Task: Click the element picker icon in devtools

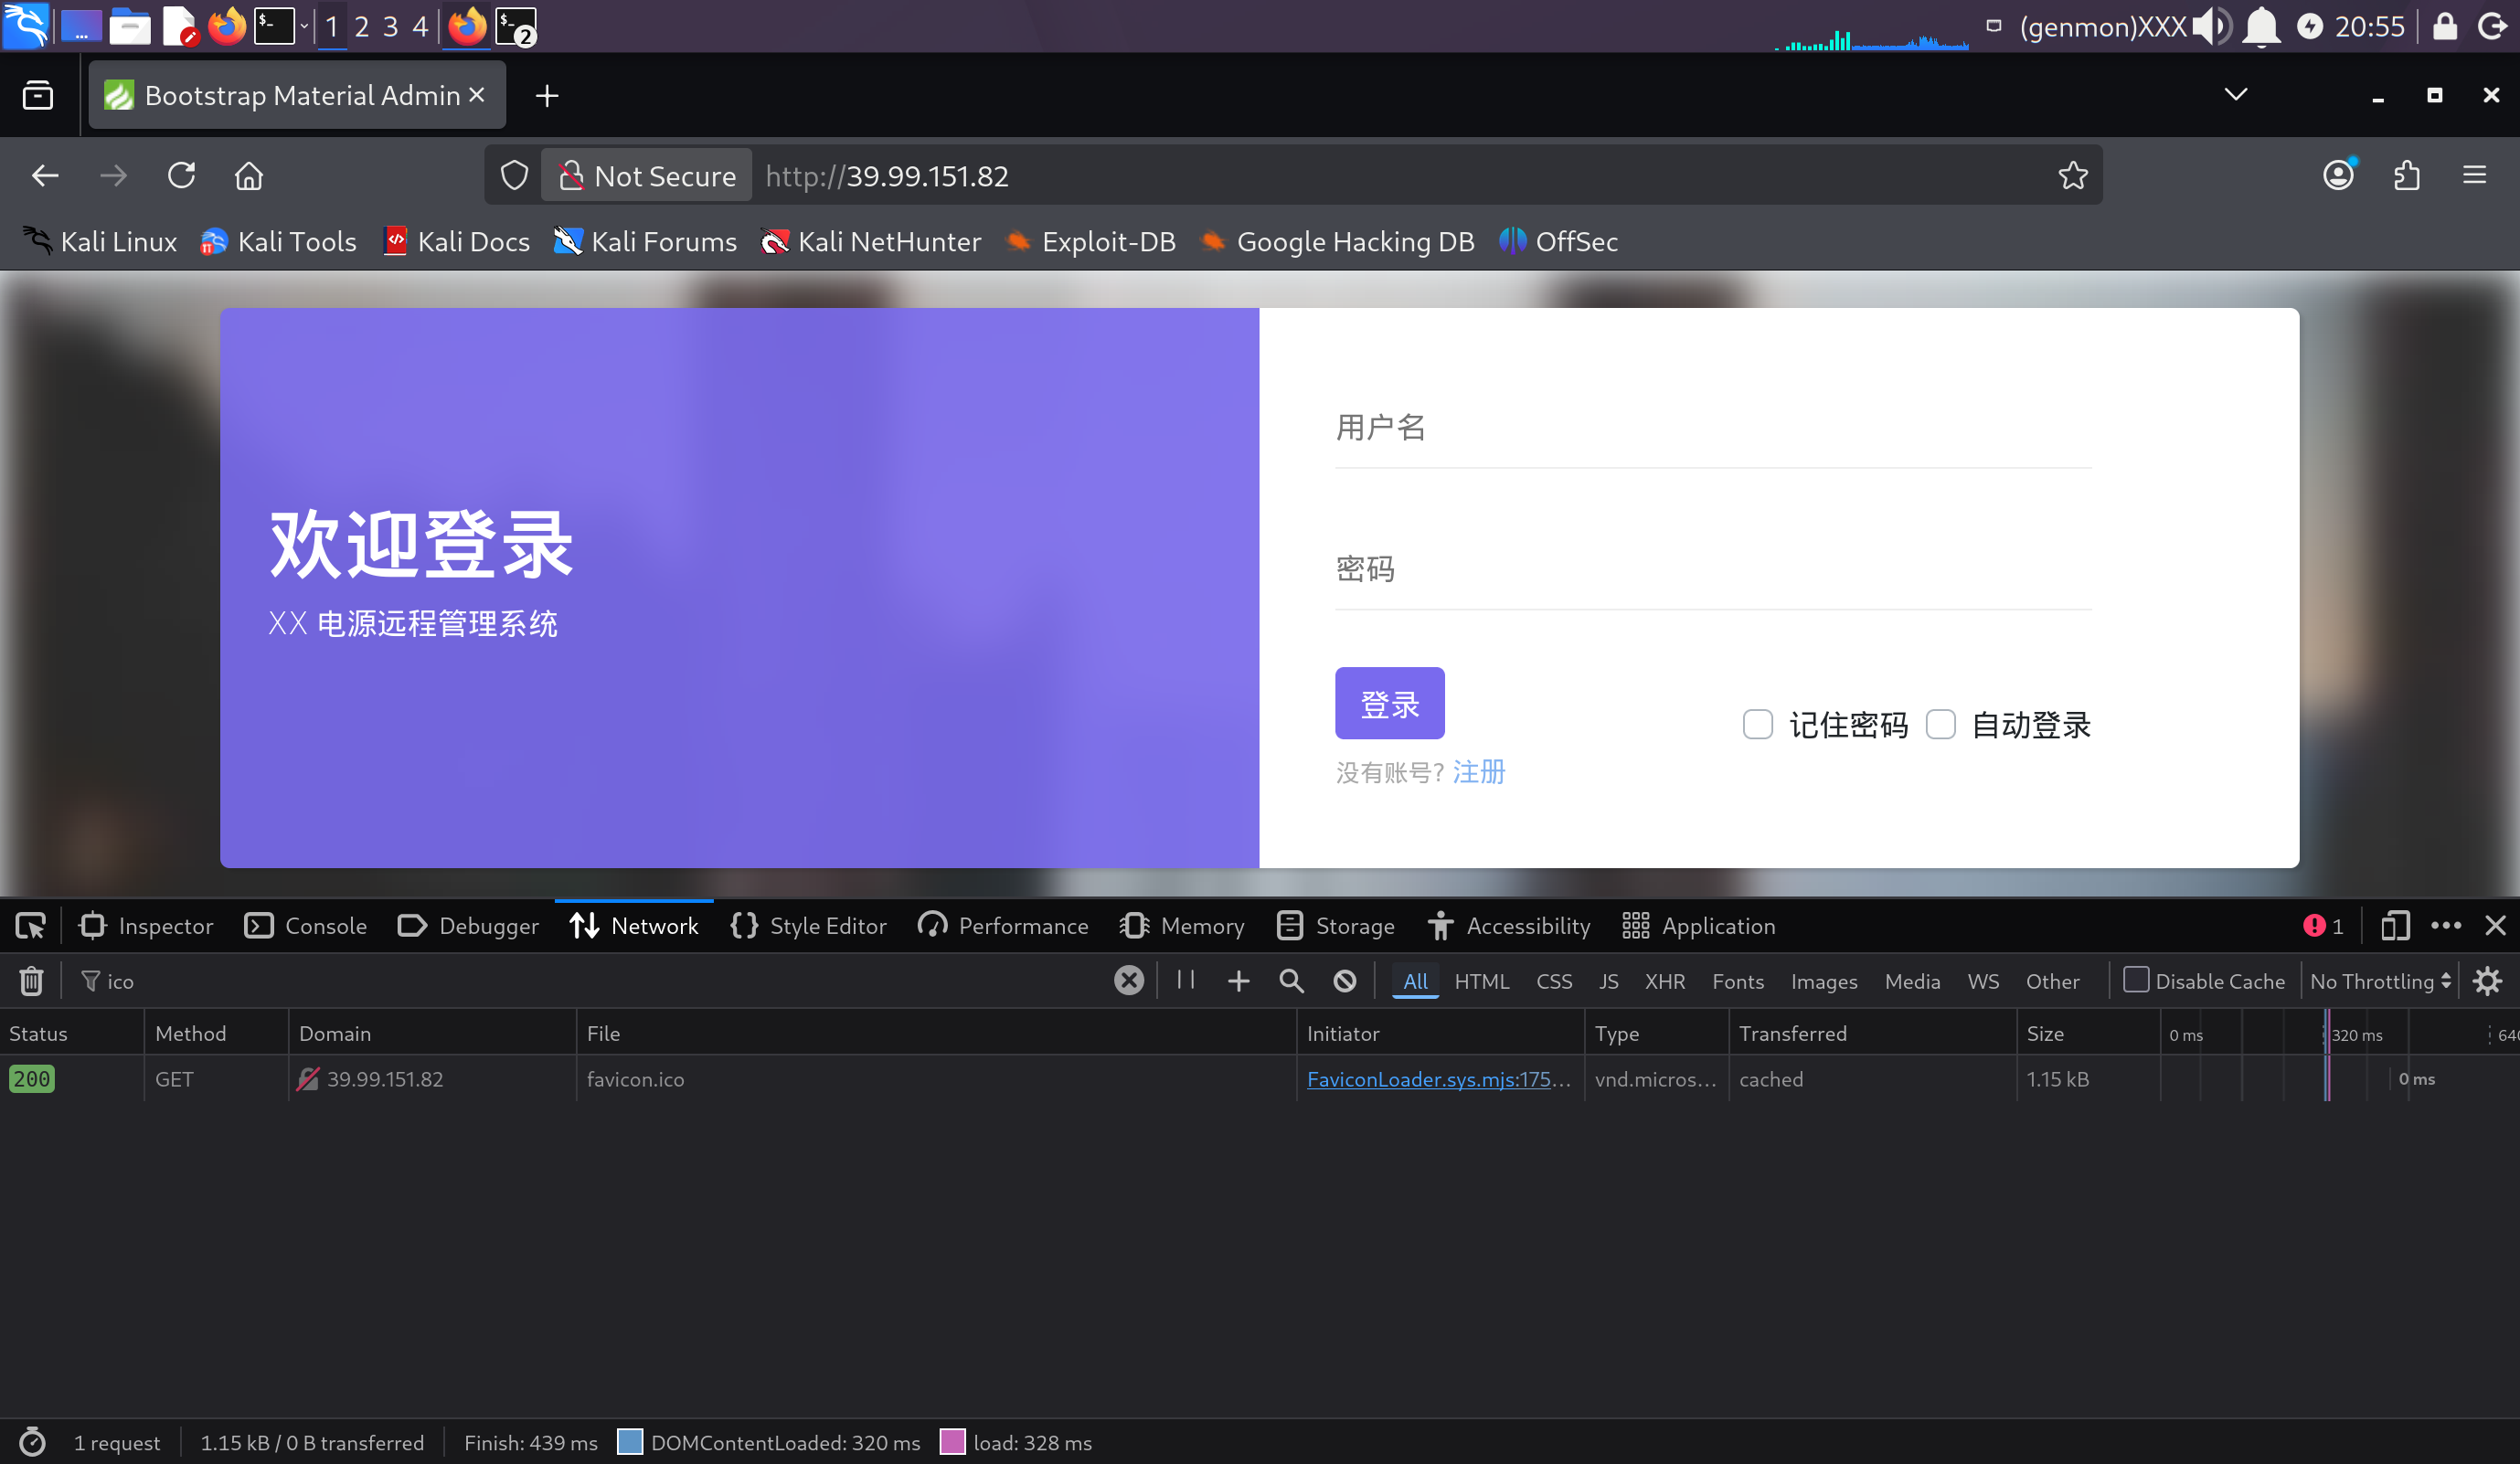Action: click(30, 926)
